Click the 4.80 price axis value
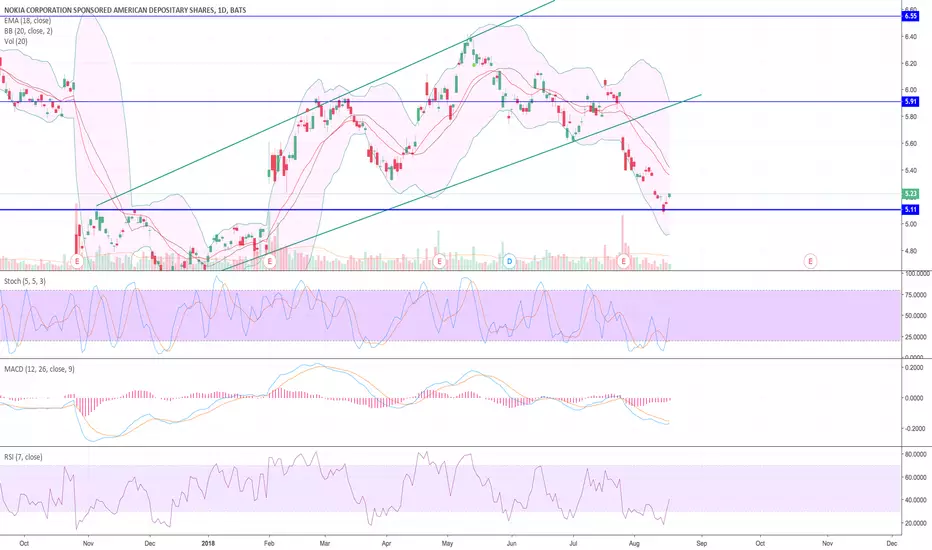 [x=911, y=251]
